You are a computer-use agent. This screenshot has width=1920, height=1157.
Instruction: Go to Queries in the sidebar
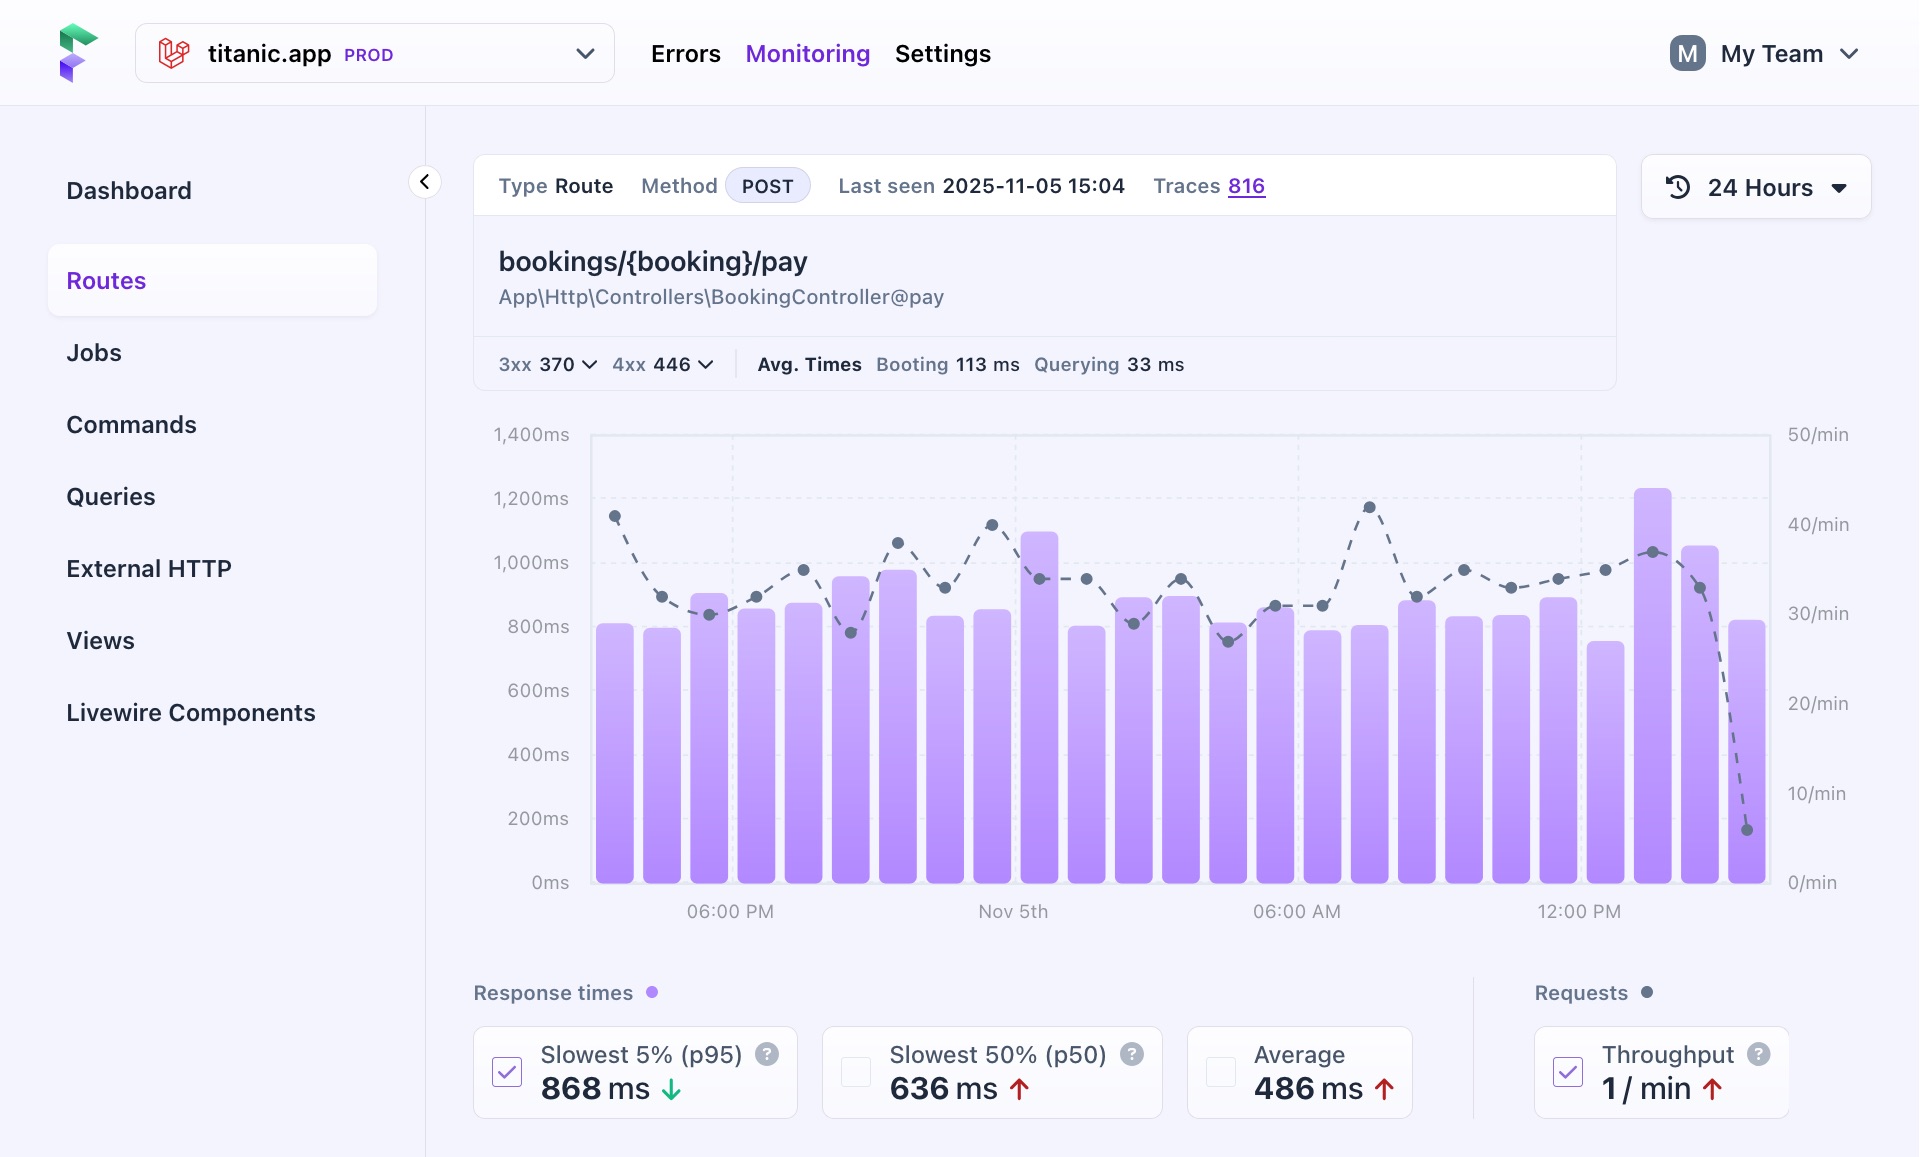(111, 497)
